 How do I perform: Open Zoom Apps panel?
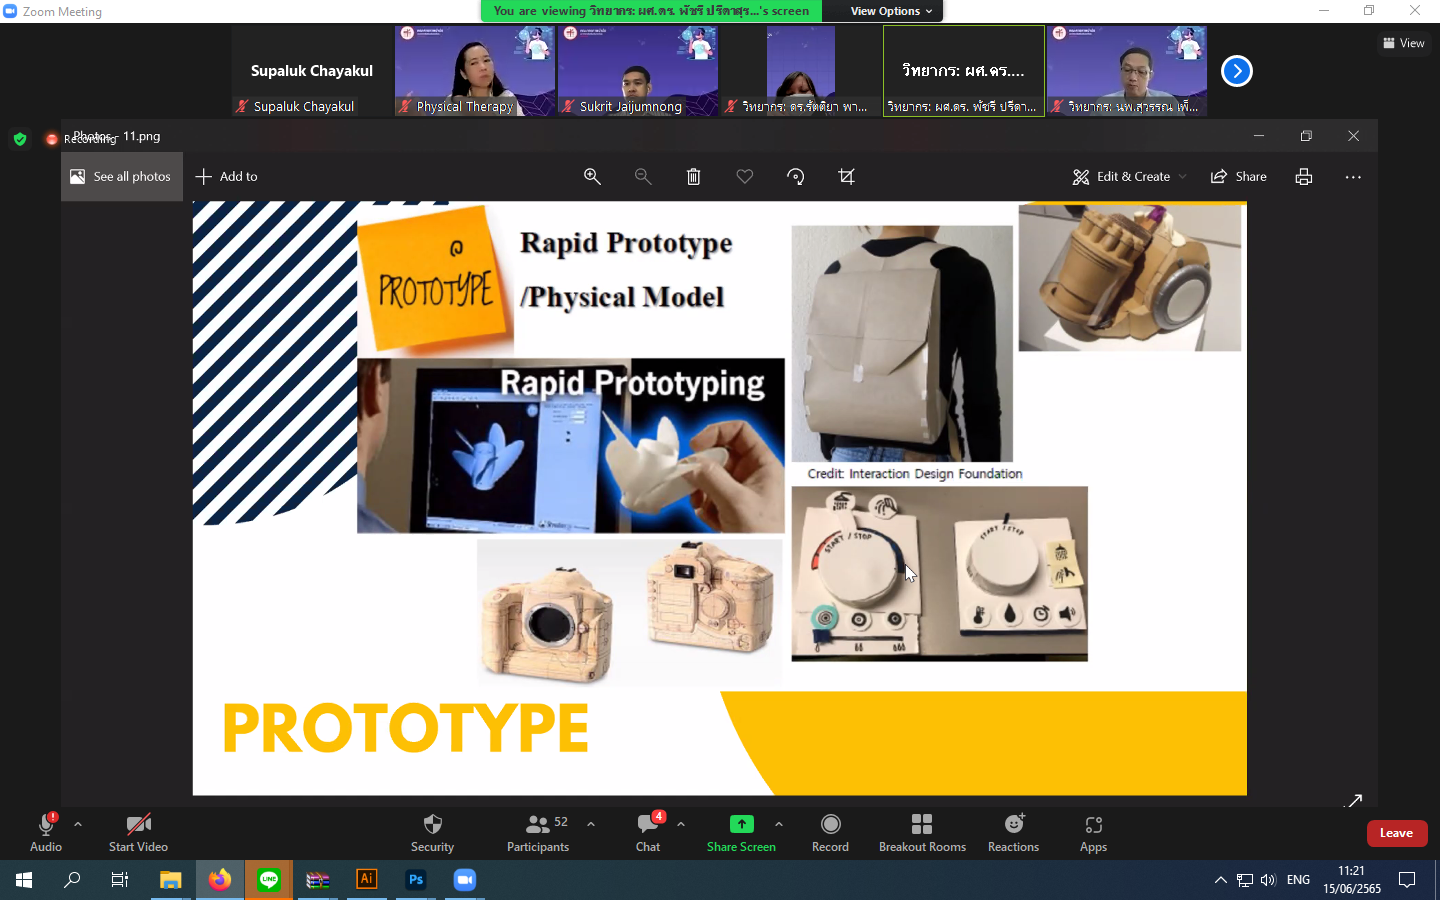tap(1093, 832)
